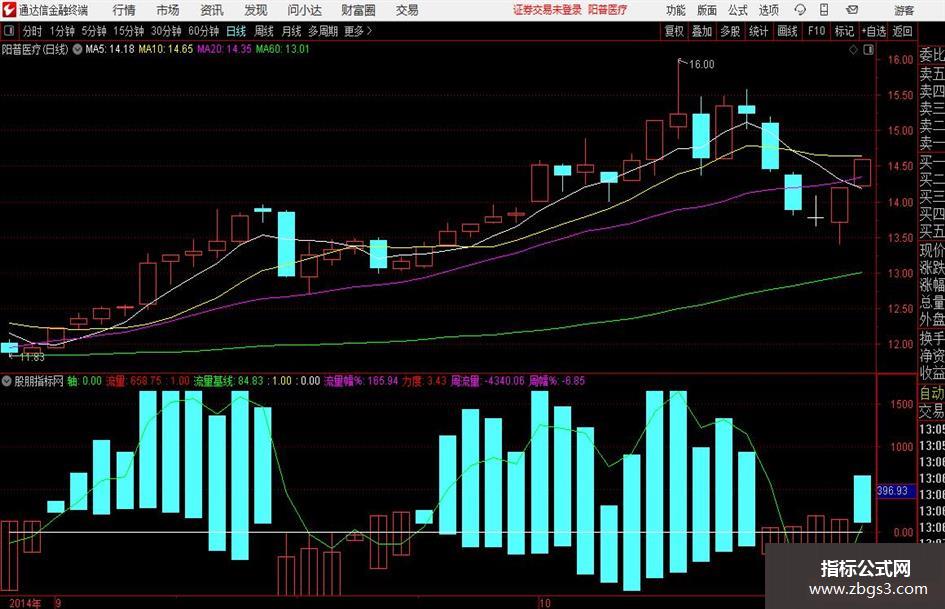Open the customer service headset icon
945x609 pixels.
pyautogui.click(x=800, y=10)
